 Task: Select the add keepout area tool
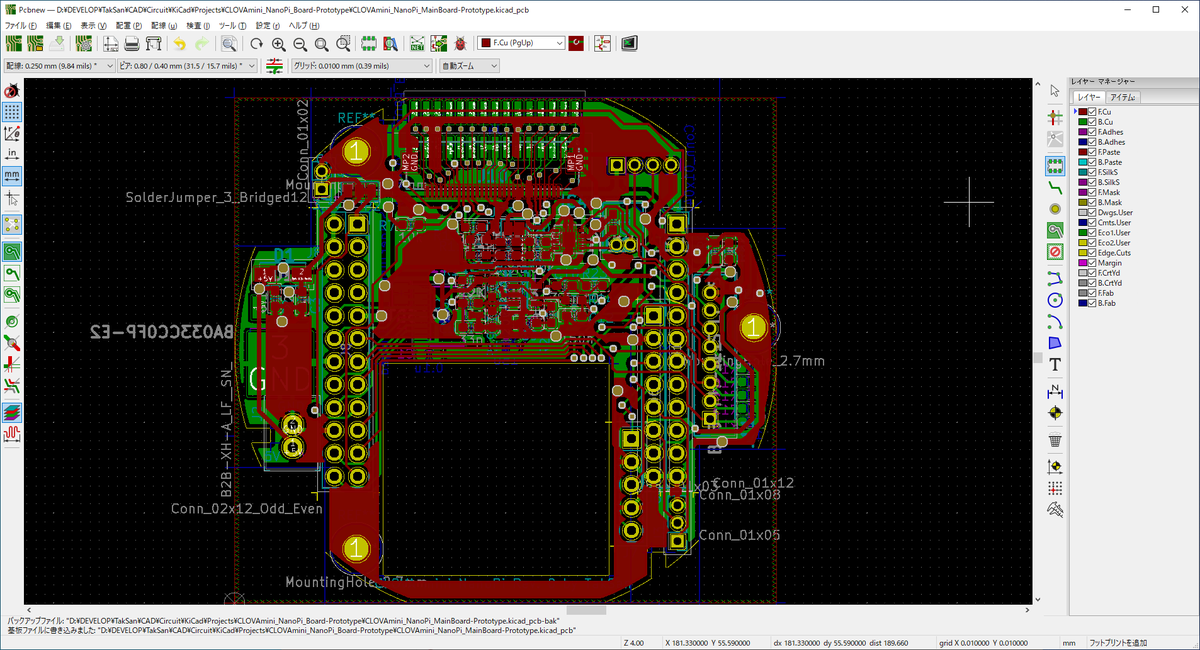point(1054,252)
